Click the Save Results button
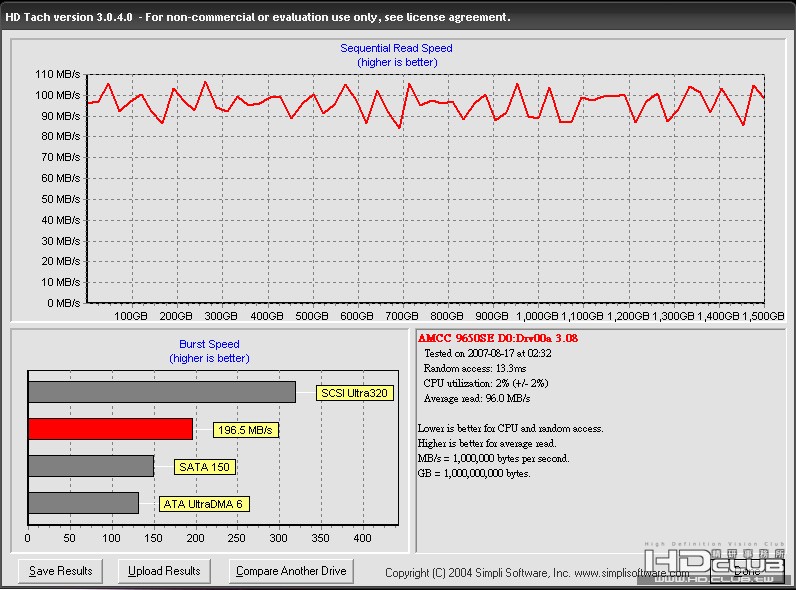 coord(61,571)
